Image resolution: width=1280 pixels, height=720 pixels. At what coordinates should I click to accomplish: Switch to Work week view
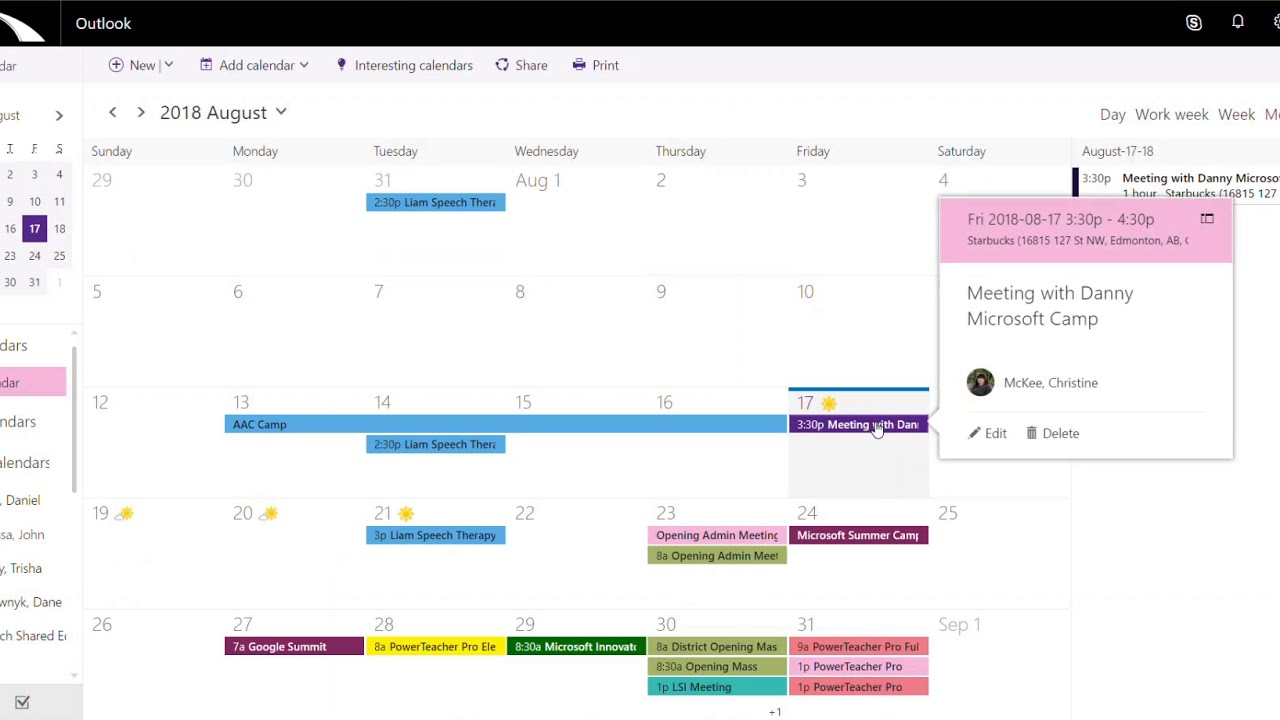pos(1171,114)
